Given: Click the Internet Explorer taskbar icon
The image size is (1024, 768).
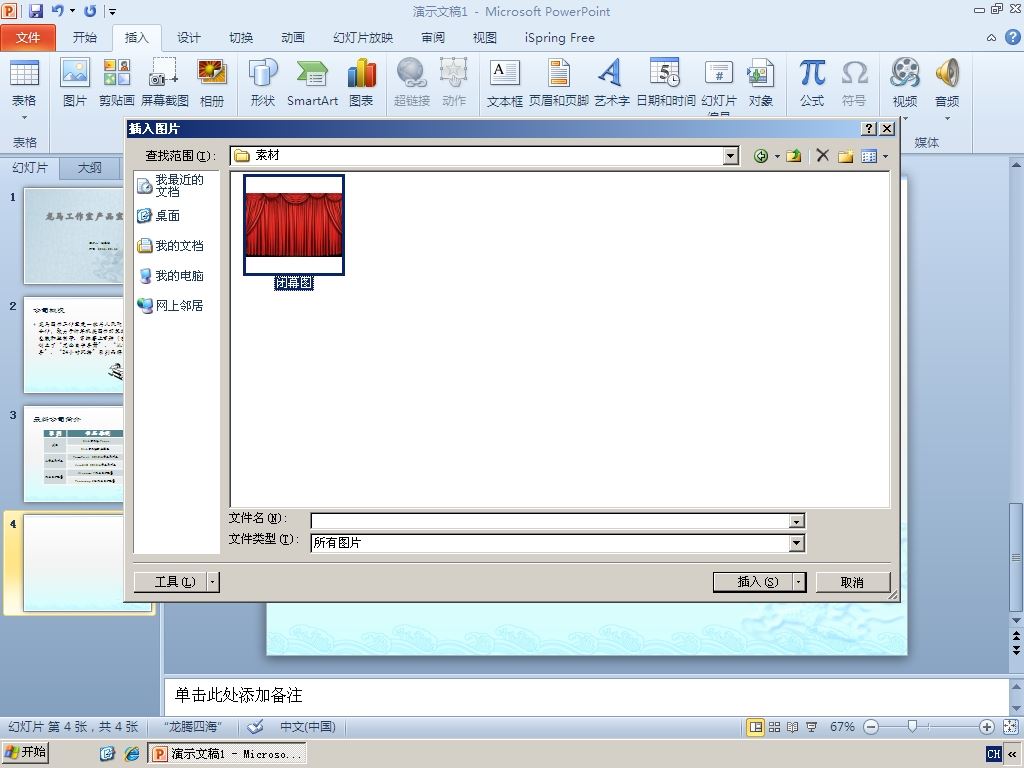Looking at the screenshot, I should (x=132, y=754).
